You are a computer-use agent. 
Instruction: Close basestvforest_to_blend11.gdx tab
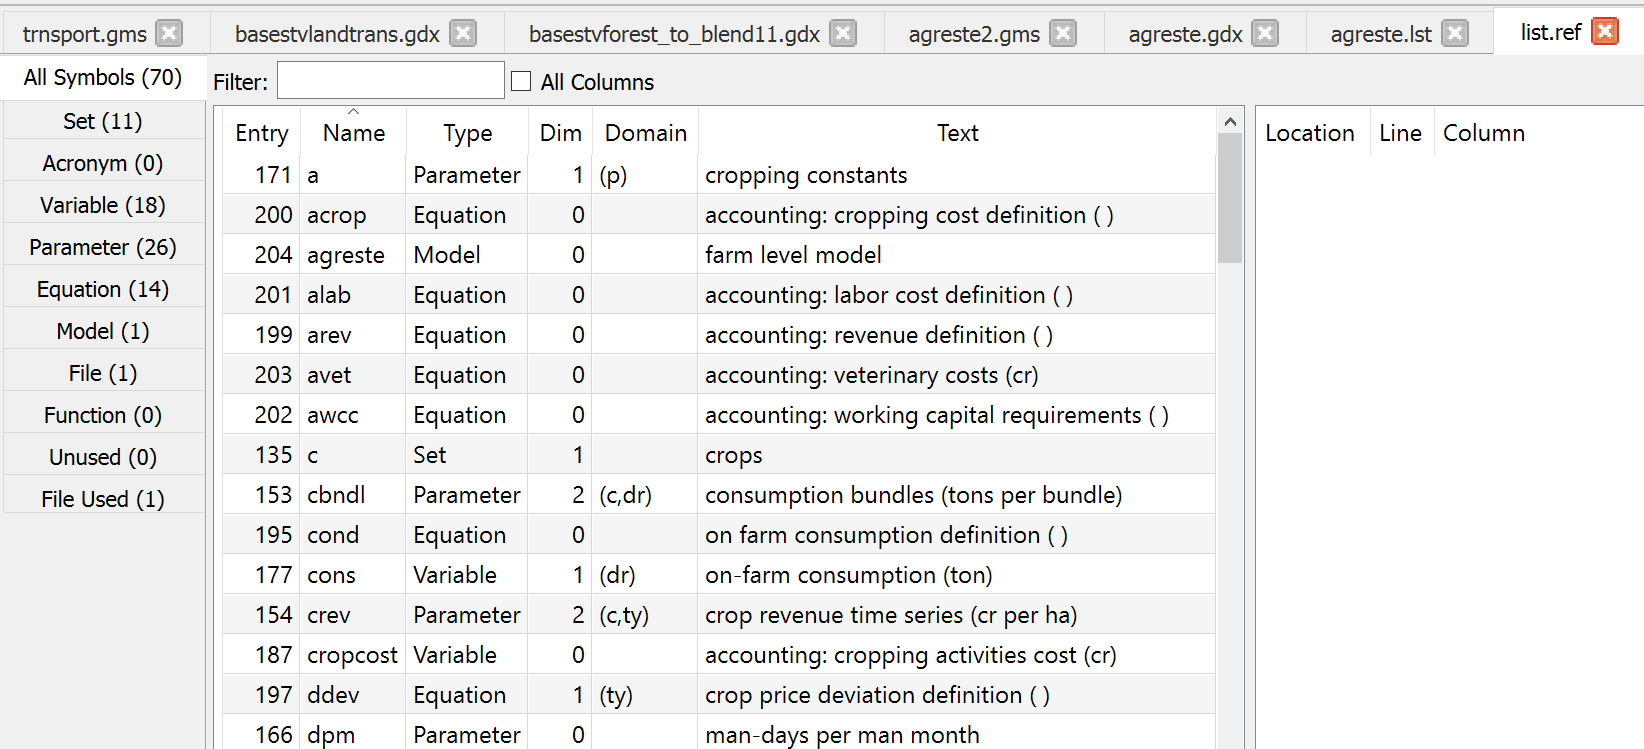844,34
